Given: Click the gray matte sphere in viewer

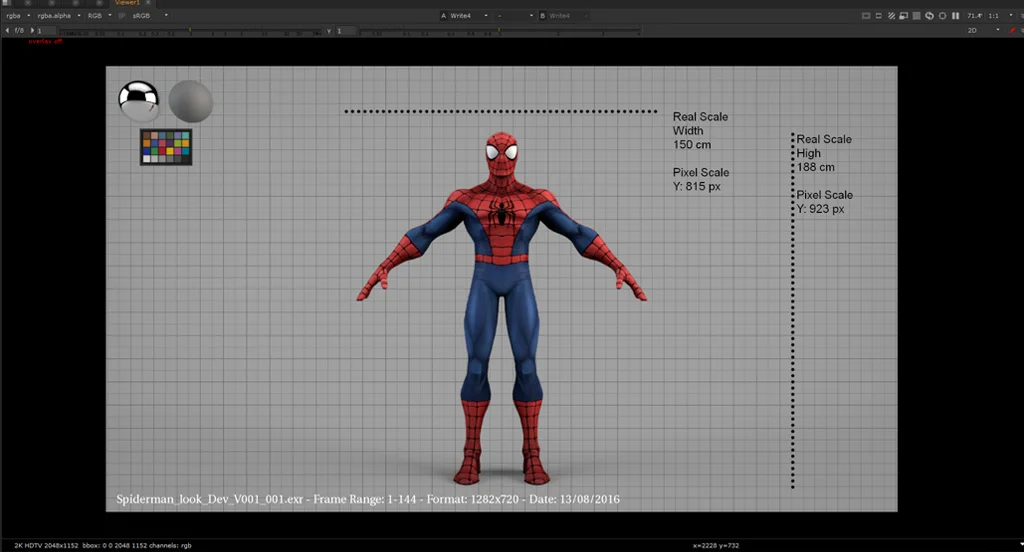Looking at the screenshot, I should click(x=191, y=101).
